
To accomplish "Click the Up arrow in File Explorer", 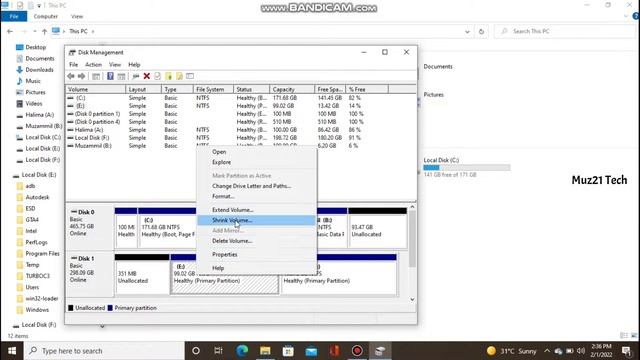I will point(44,31).
